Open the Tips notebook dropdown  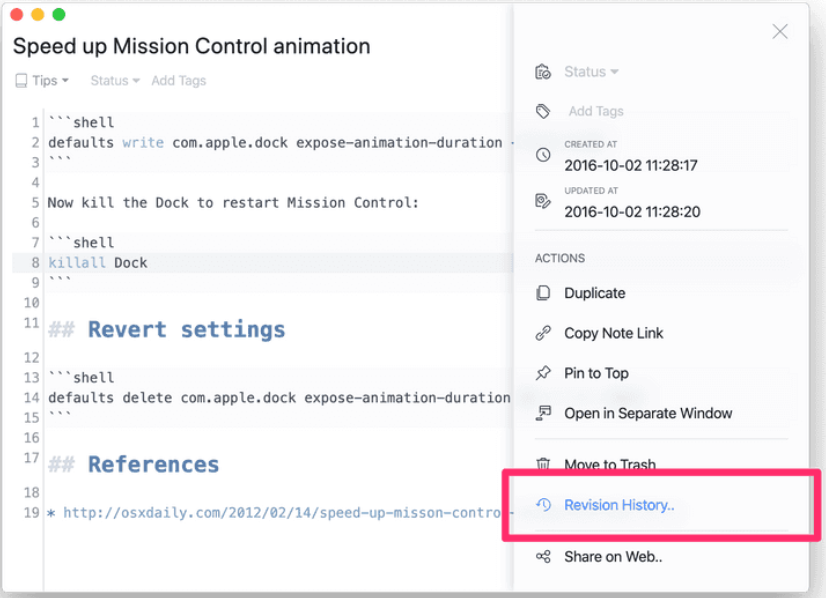point(50,81)
